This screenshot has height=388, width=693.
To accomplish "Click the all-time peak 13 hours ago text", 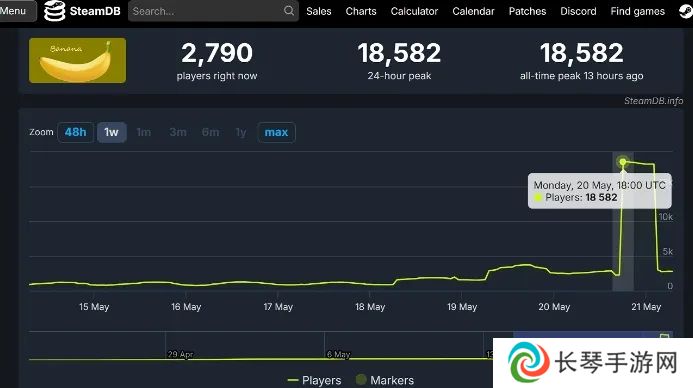I will [582, 76].
